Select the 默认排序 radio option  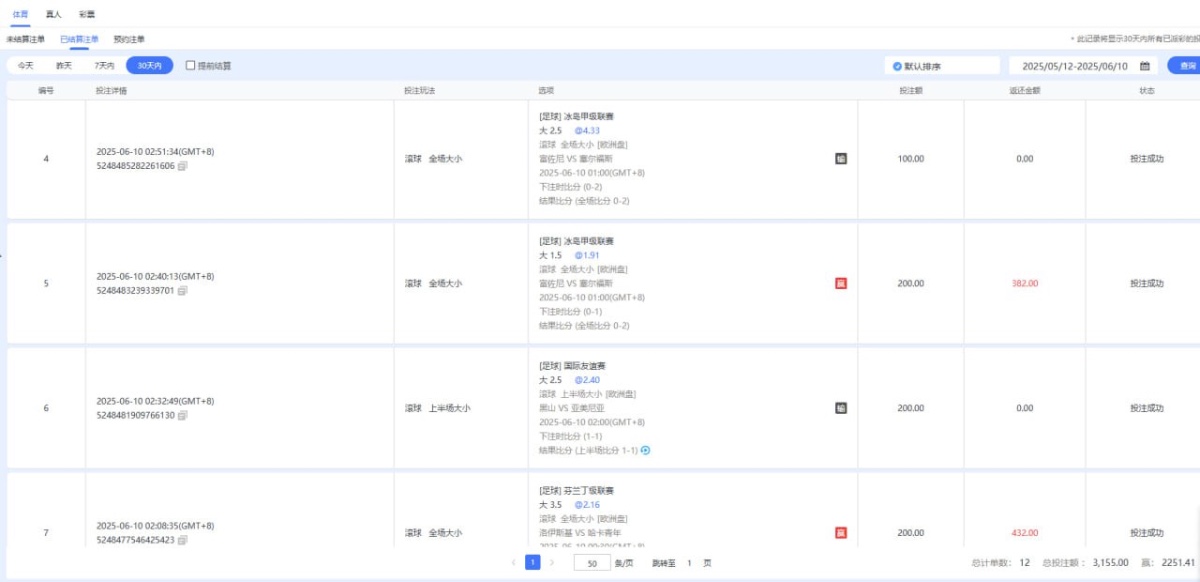click(x=897, y=66)
